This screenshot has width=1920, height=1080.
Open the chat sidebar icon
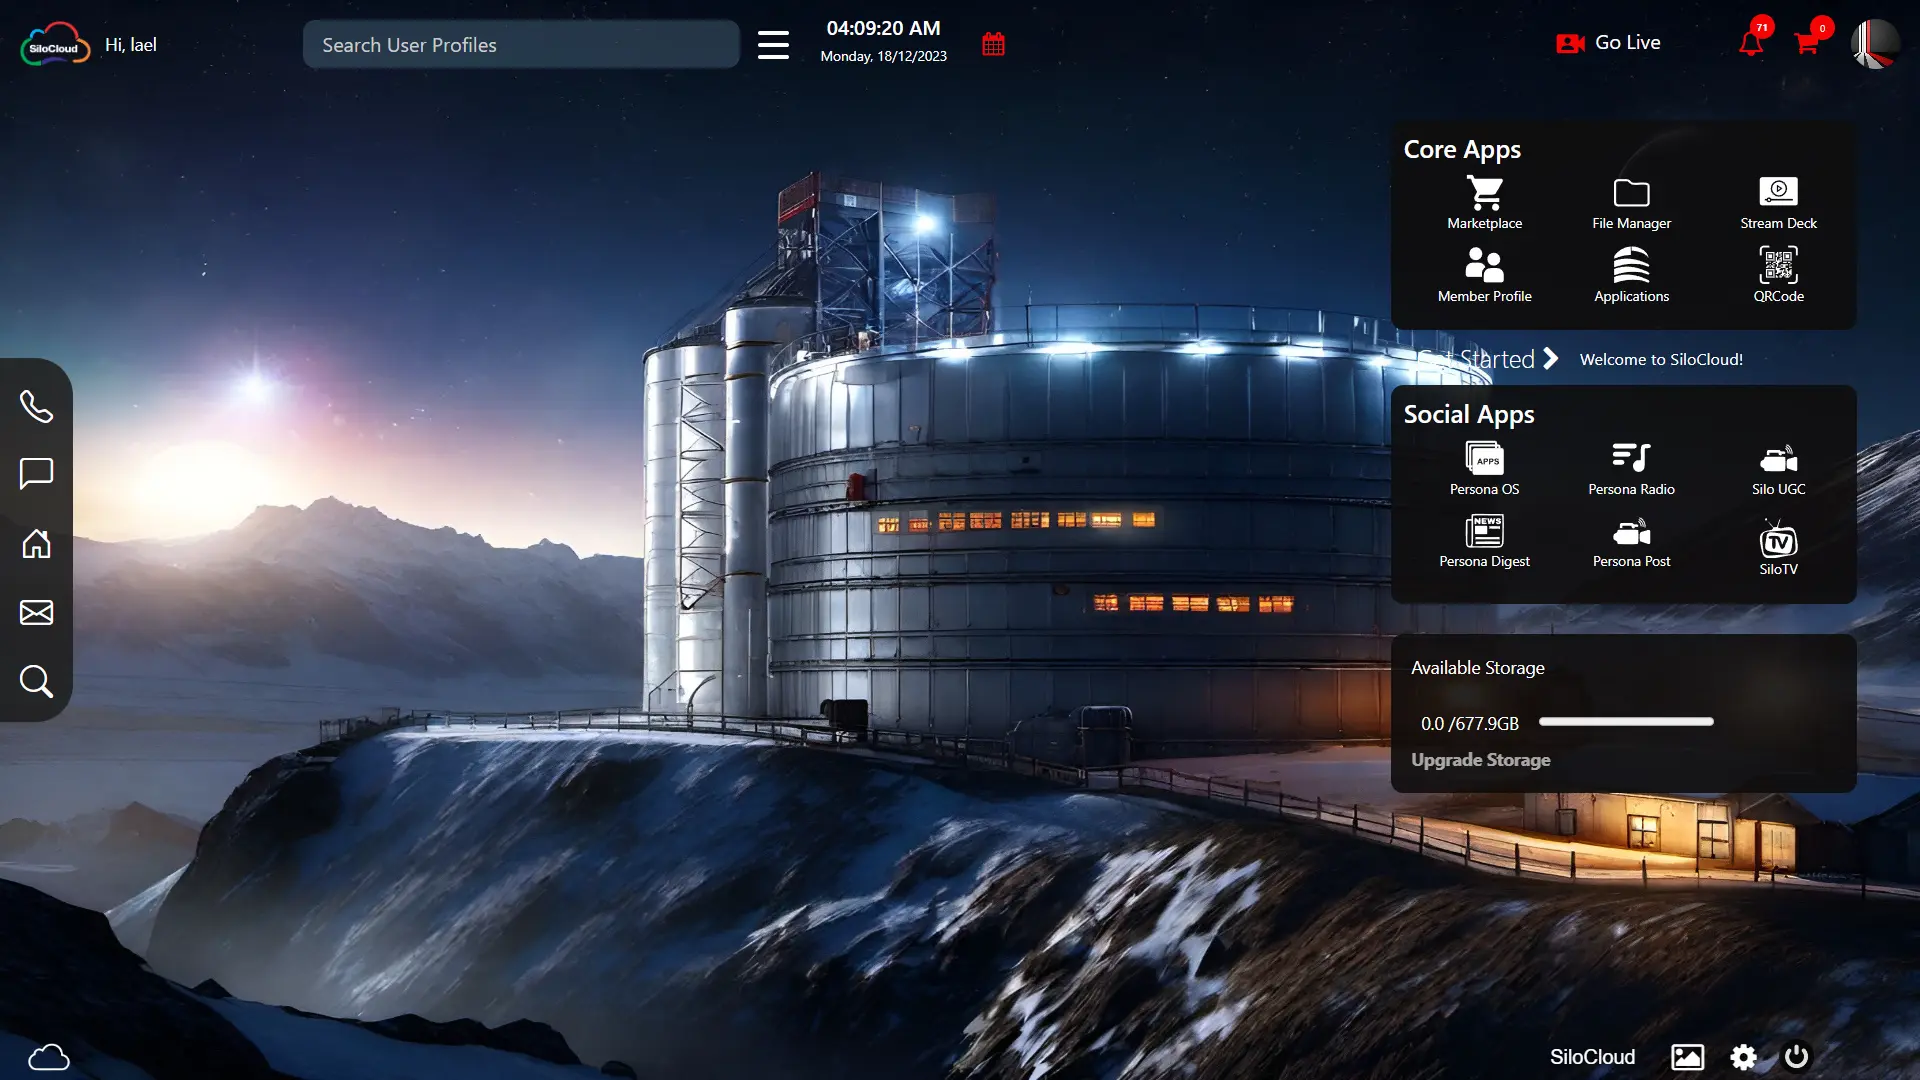click(36, 473)
